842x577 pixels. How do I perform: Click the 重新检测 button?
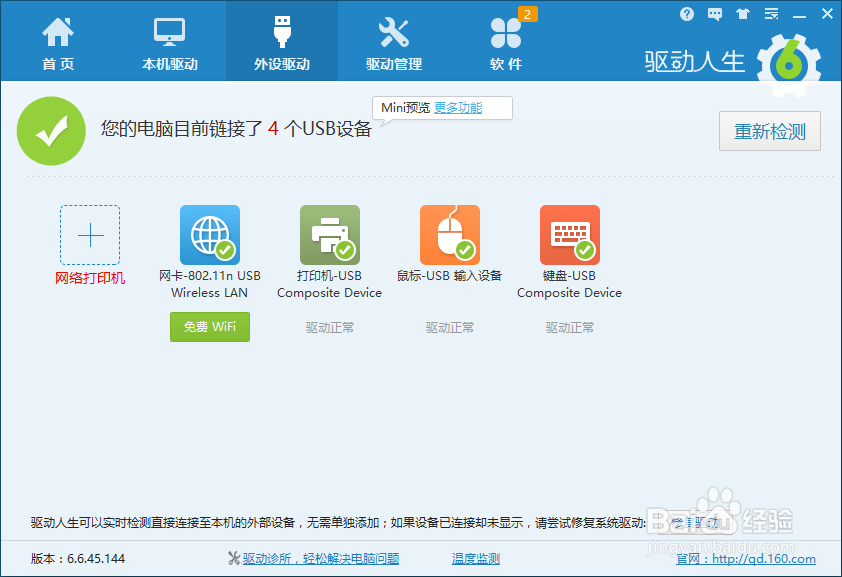pyautogui.click(x=770, y=131)
